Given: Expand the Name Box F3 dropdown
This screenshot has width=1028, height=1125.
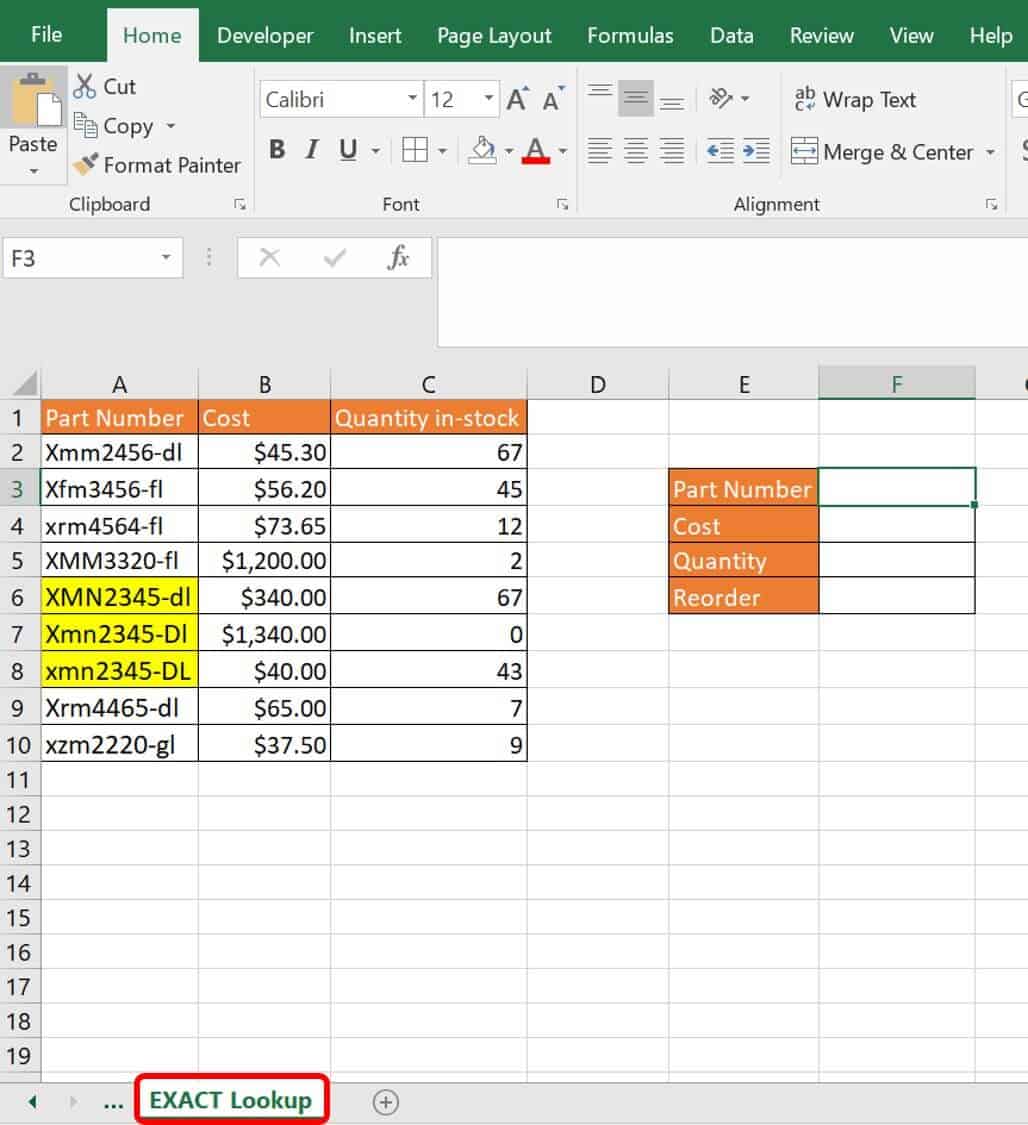Looking at the screenshot, I should tap(166, 257).
